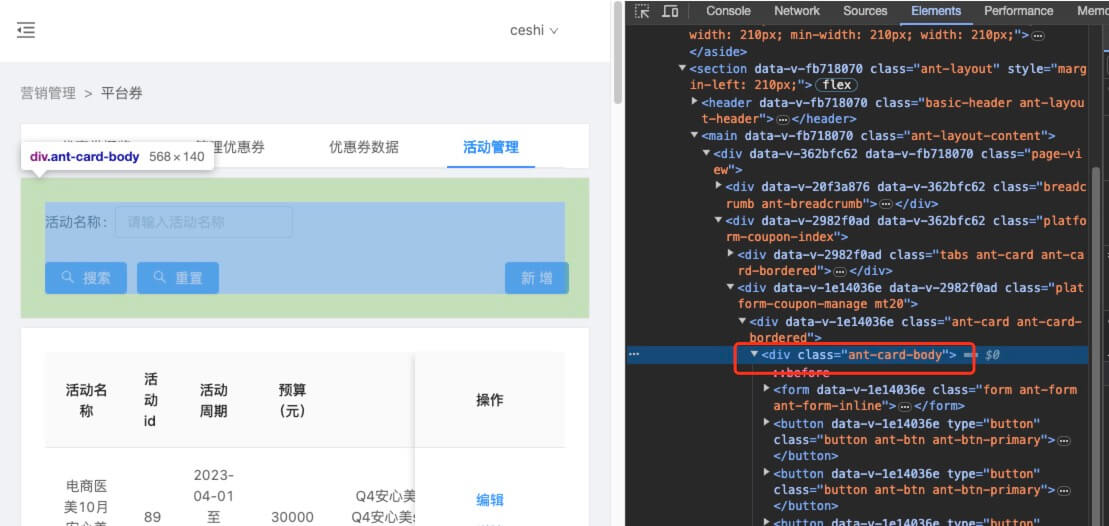The height and width of the screenshot is (526, 1109).
Task: Activate the DevTools inspect element picker
Action: pos(642,11)
